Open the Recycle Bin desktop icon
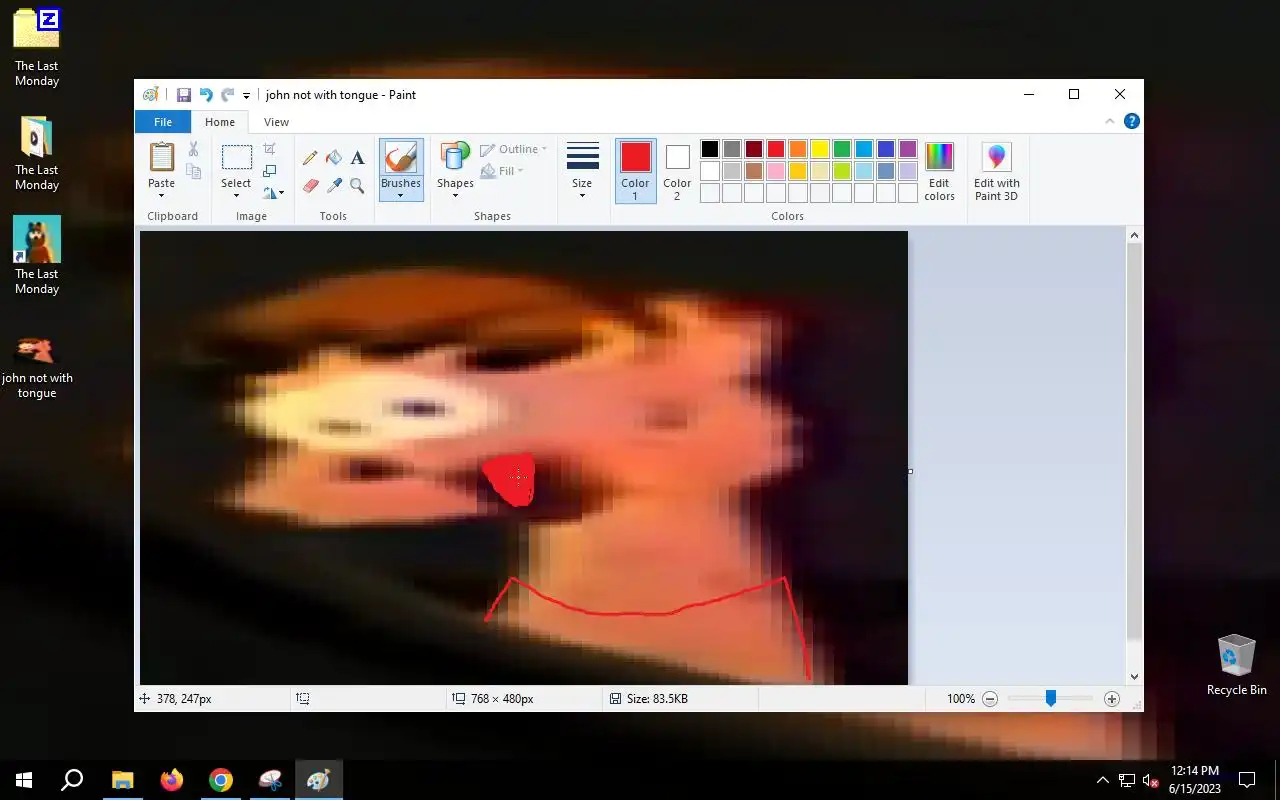Screen dimensions: 1280x800 1236,664
